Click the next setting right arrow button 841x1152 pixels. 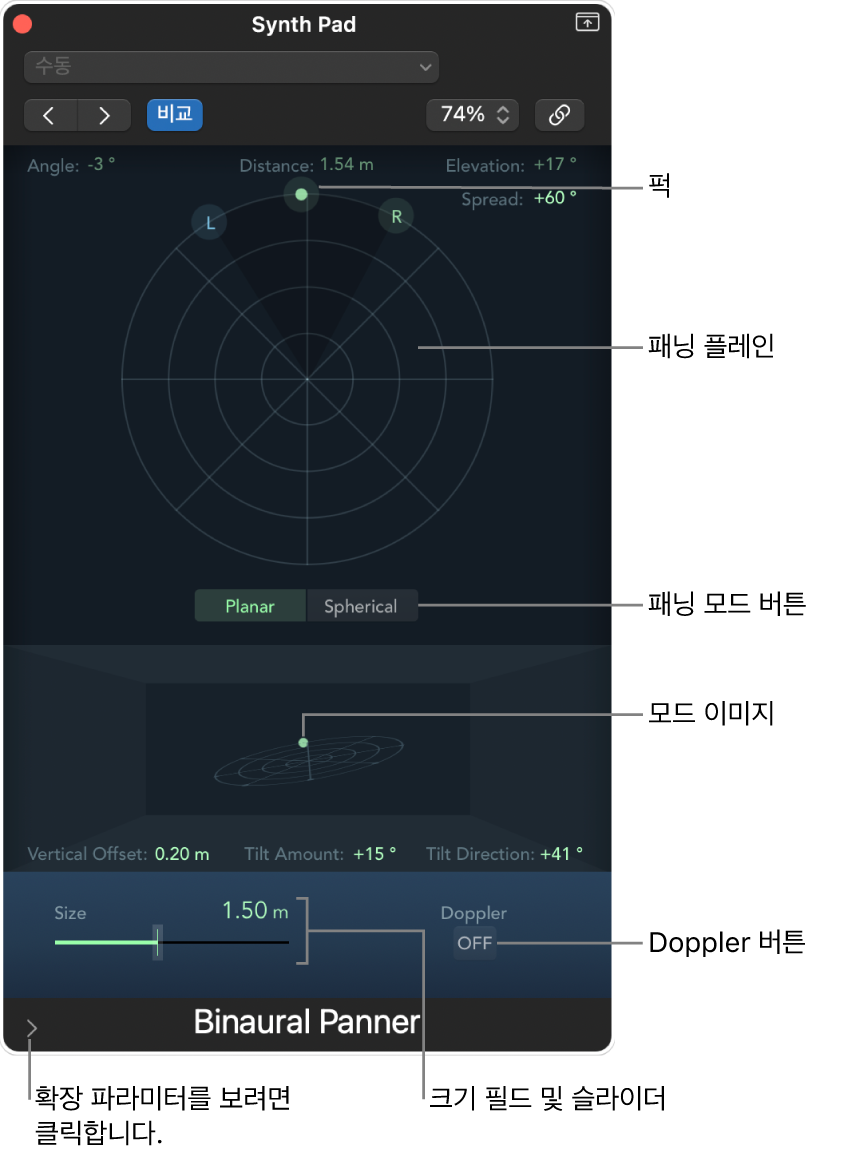click(104, 115)
